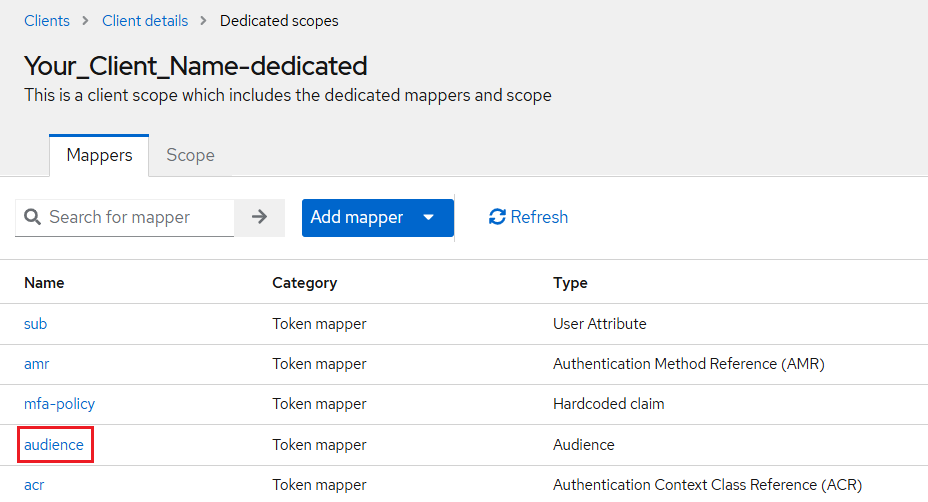The height and width of the screenshot is (502, 928).
Task: Open the sub mapper
Action: (36, 324)
